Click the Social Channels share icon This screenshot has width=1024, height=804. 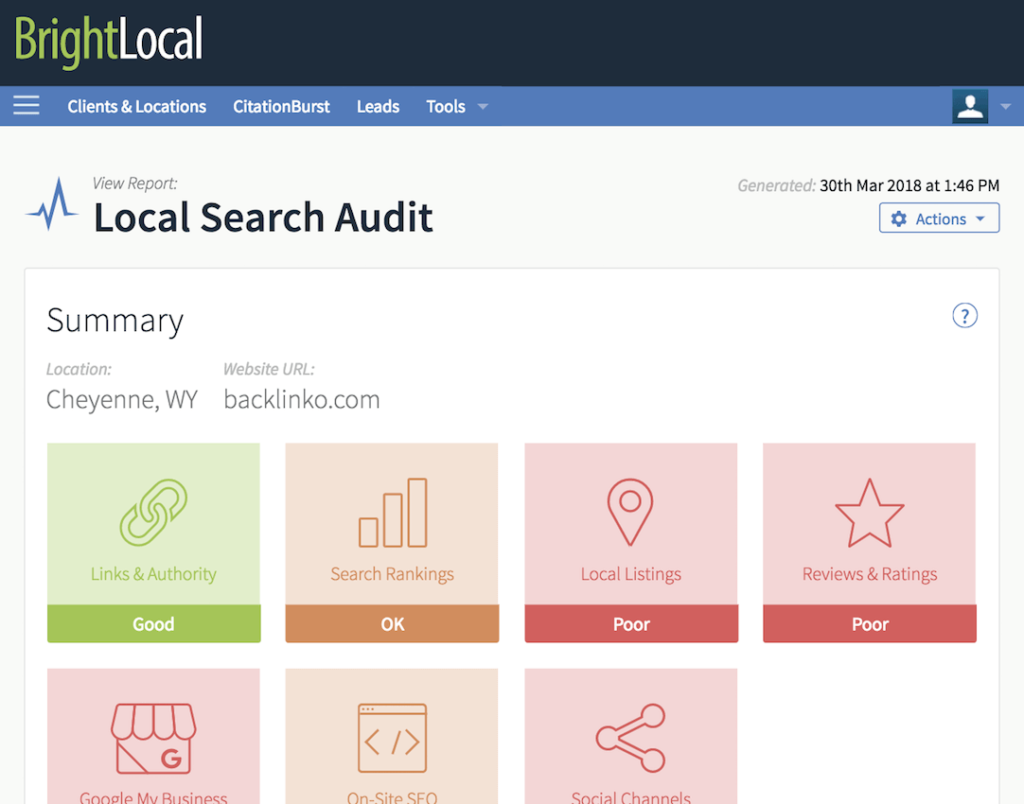coord(630,738)
